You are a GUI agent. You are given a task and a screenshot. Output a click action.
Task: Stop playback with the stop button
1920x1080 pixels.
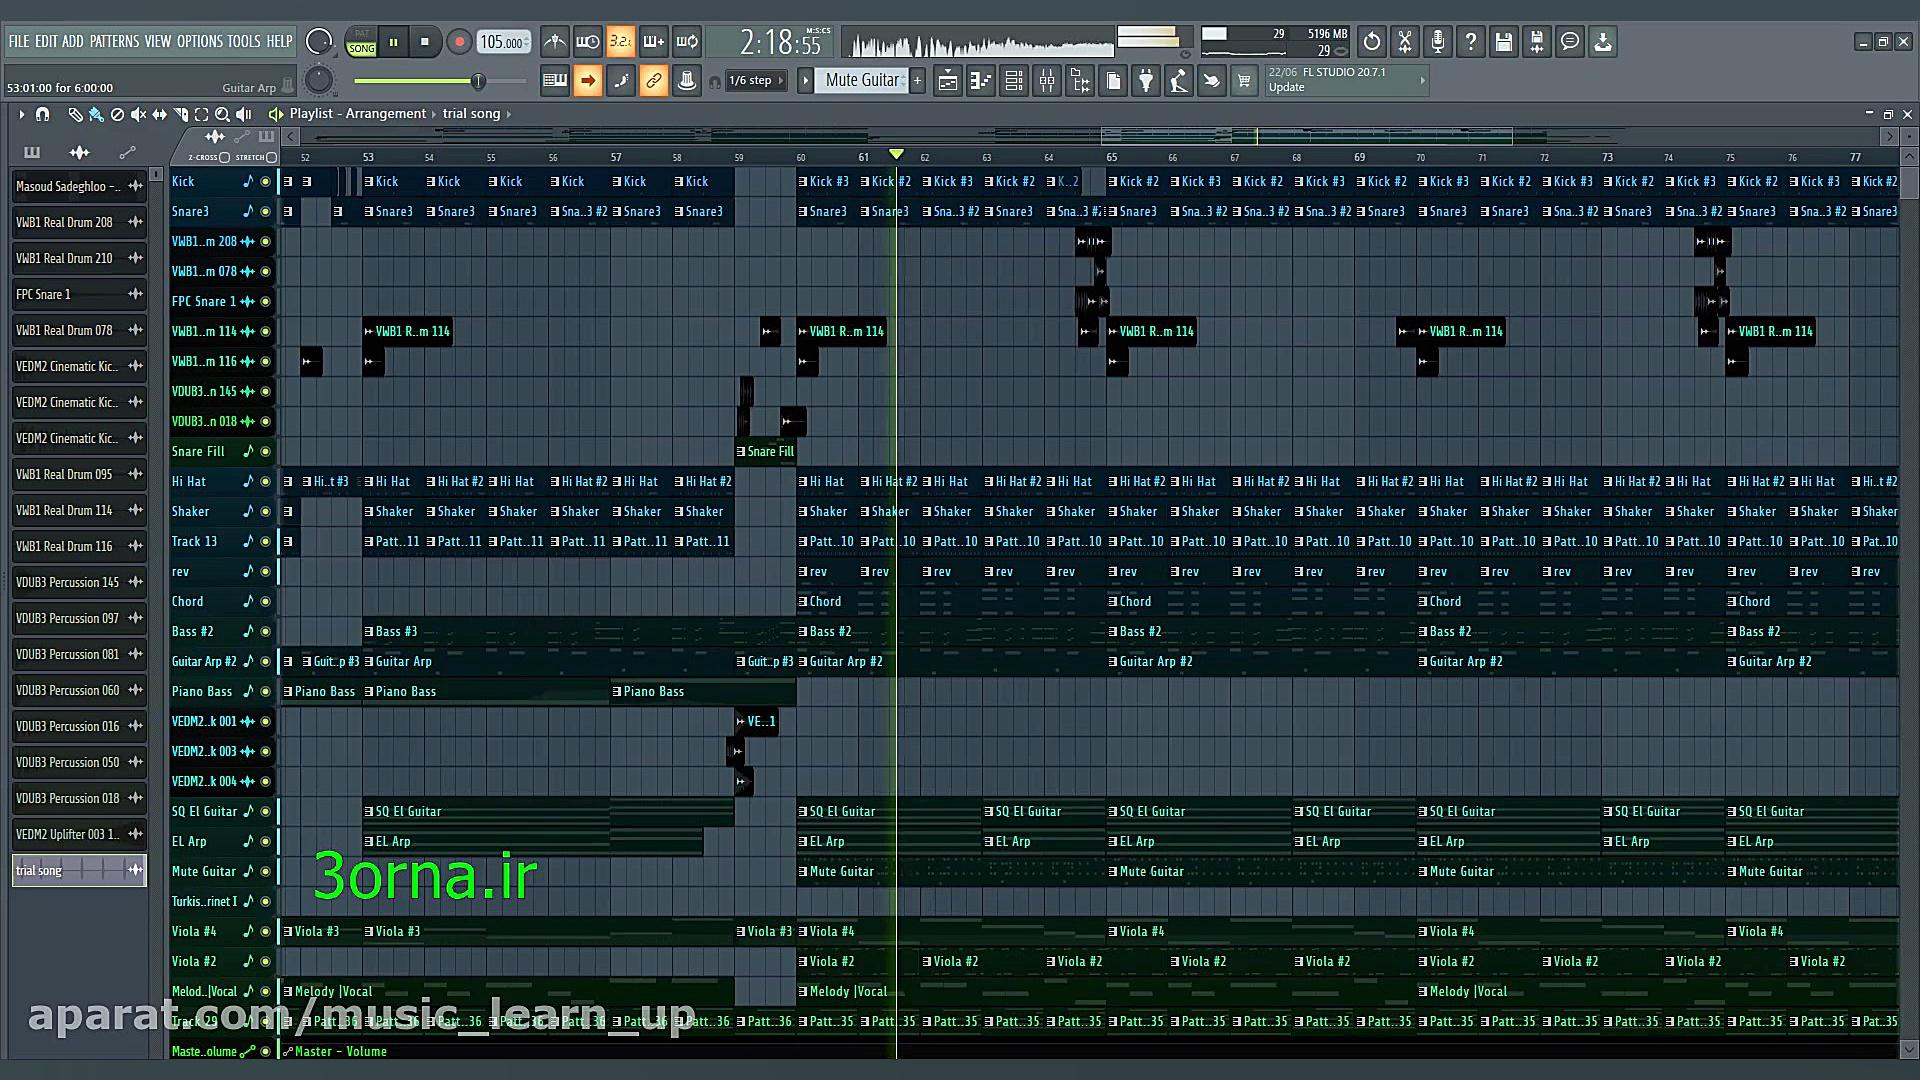coord(425,42)
